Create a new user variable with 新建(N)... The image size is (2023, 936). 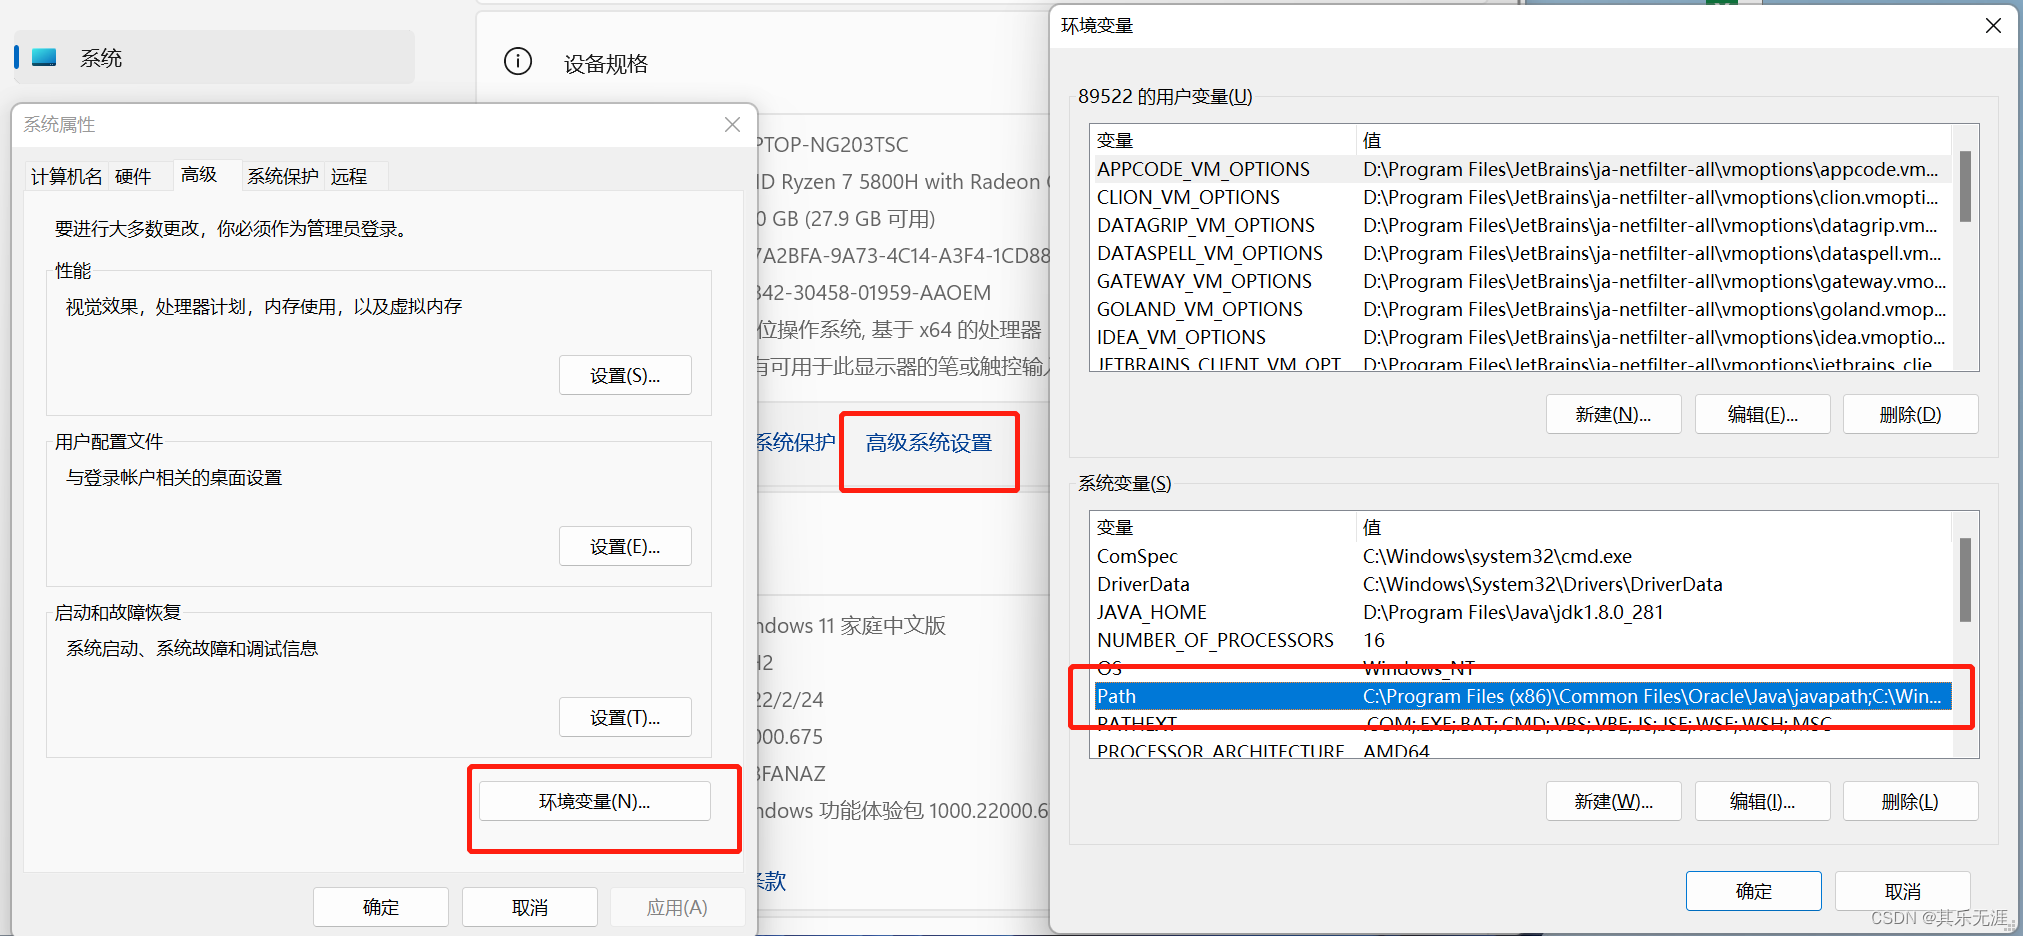click(x=1613, y=414)
